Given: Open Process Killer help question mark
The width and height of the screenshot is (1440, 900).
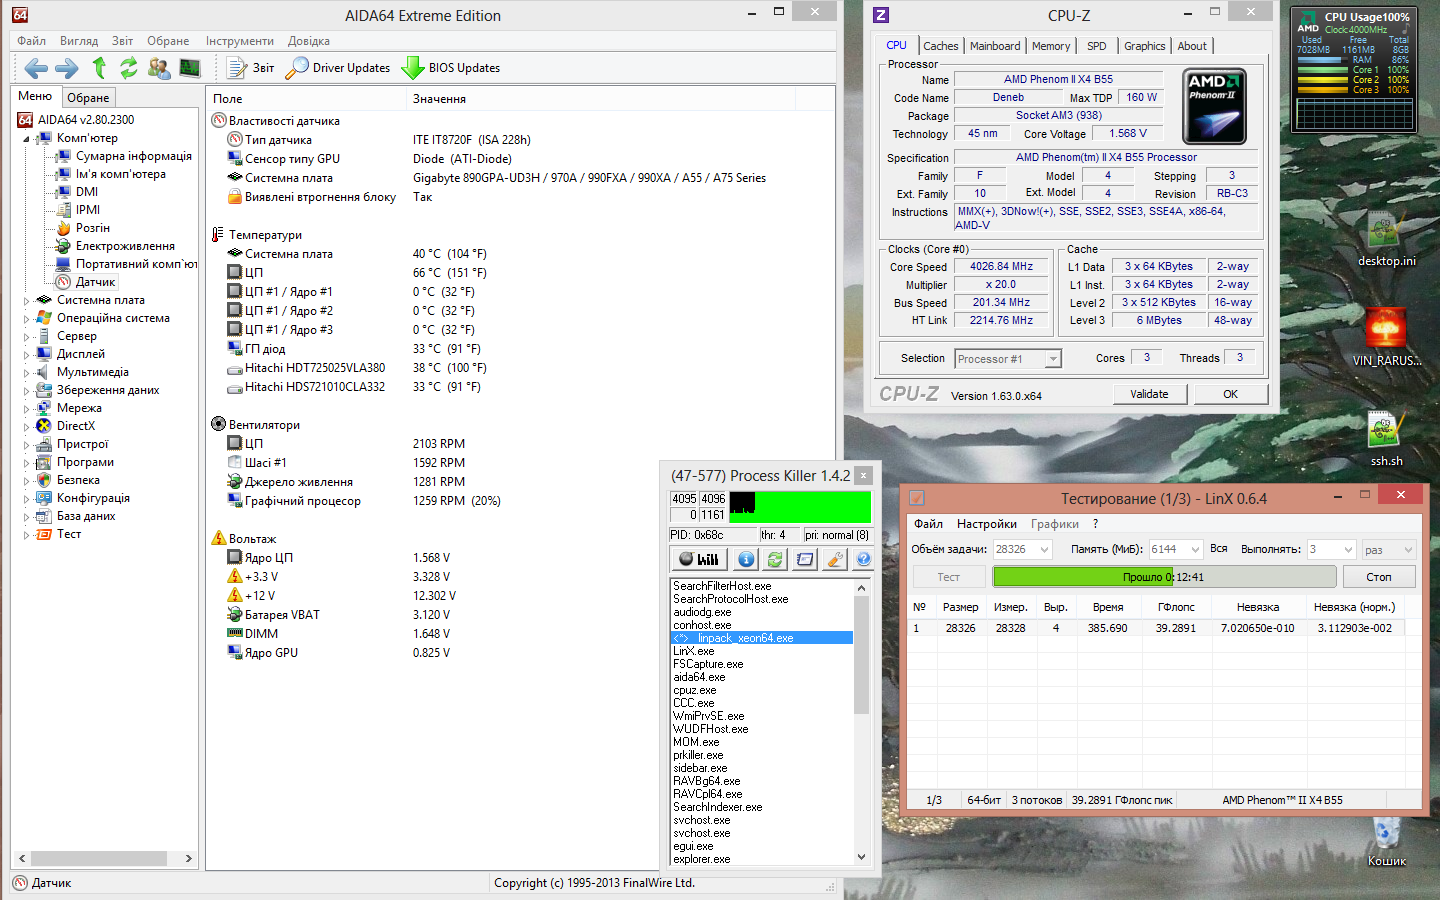Looking at the screenshot, I should [x=863, y=559].
